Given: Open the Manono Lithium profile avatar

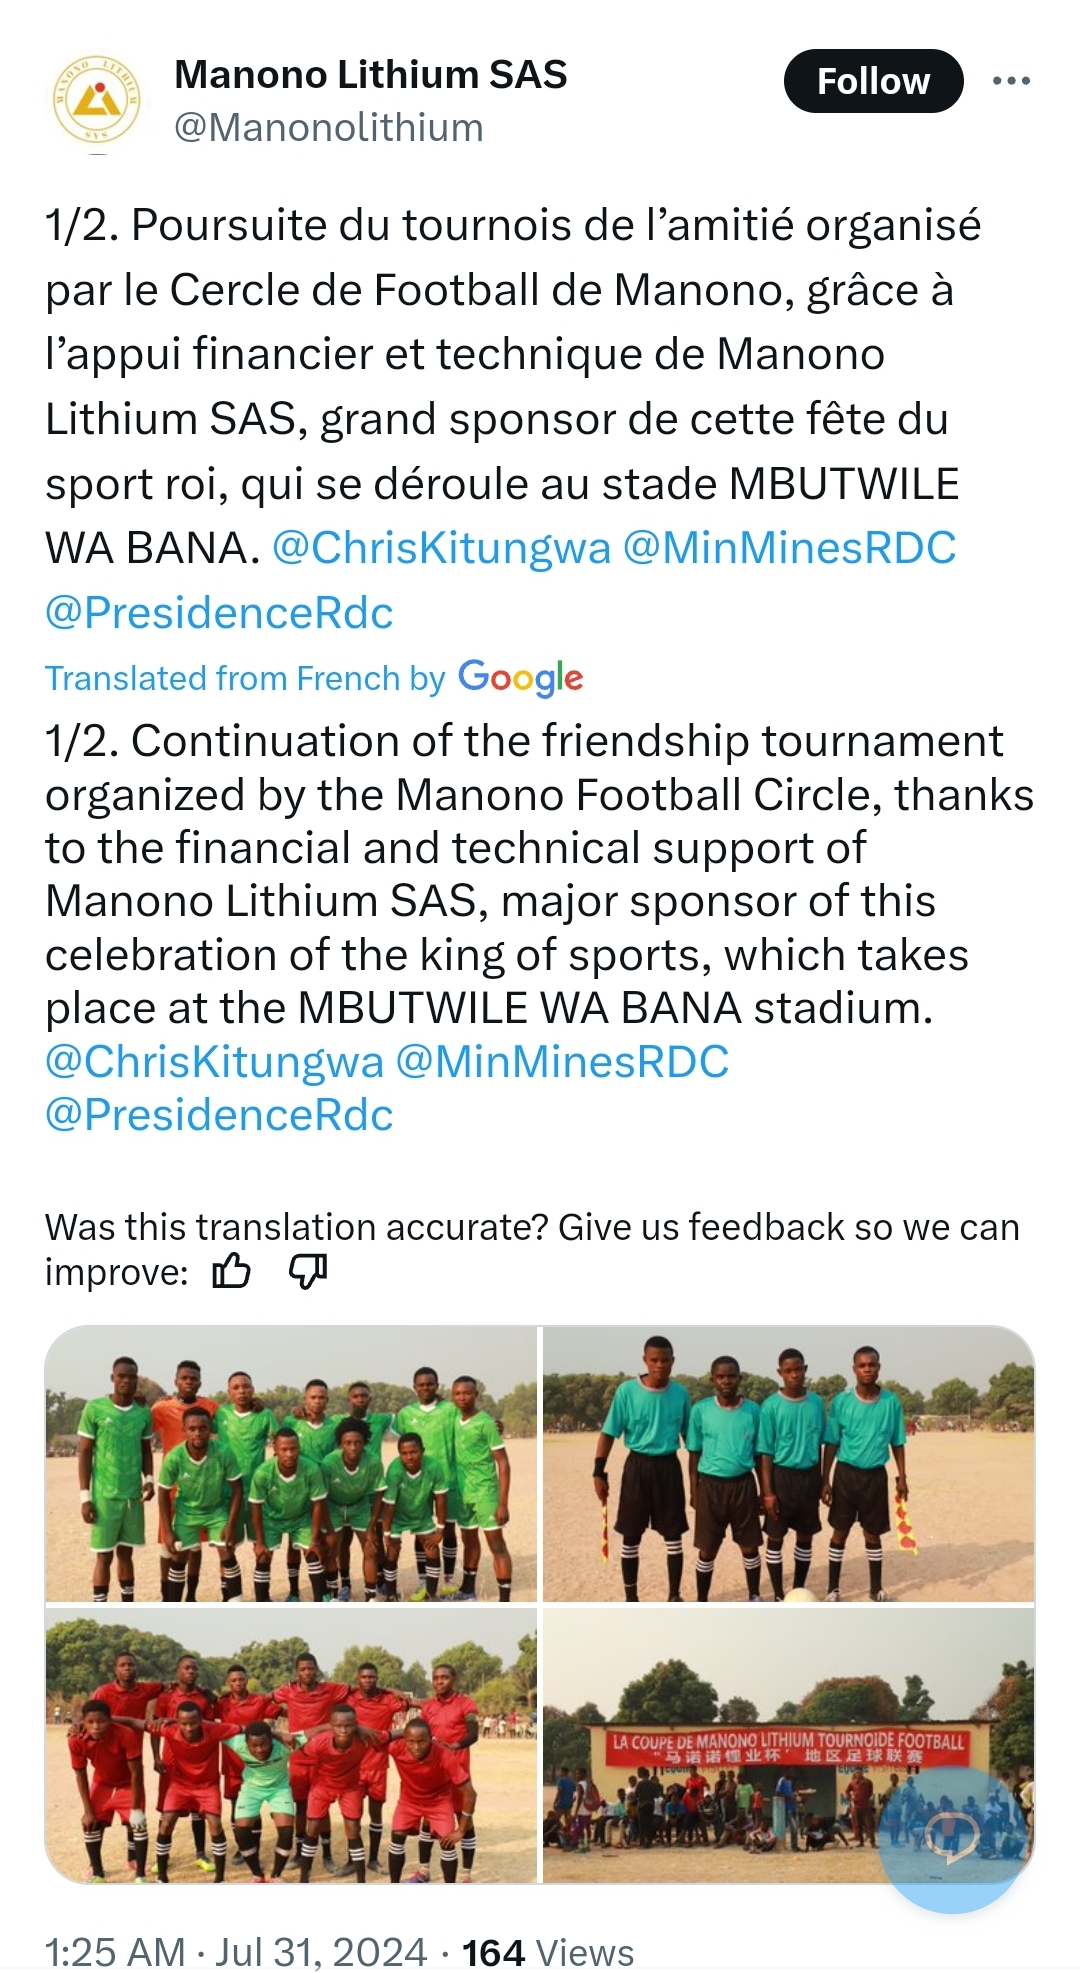Looking at the screenshot, I should pyautogui.click(x=96, y=102).
